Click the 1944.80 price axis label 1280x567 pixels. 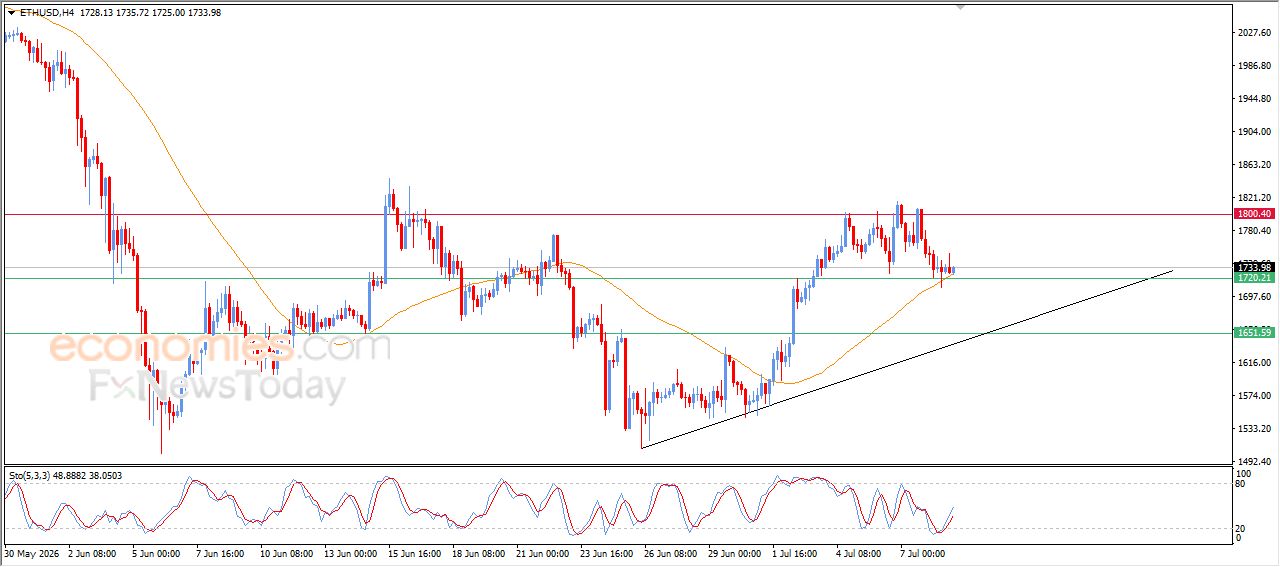pos(1256,99)
